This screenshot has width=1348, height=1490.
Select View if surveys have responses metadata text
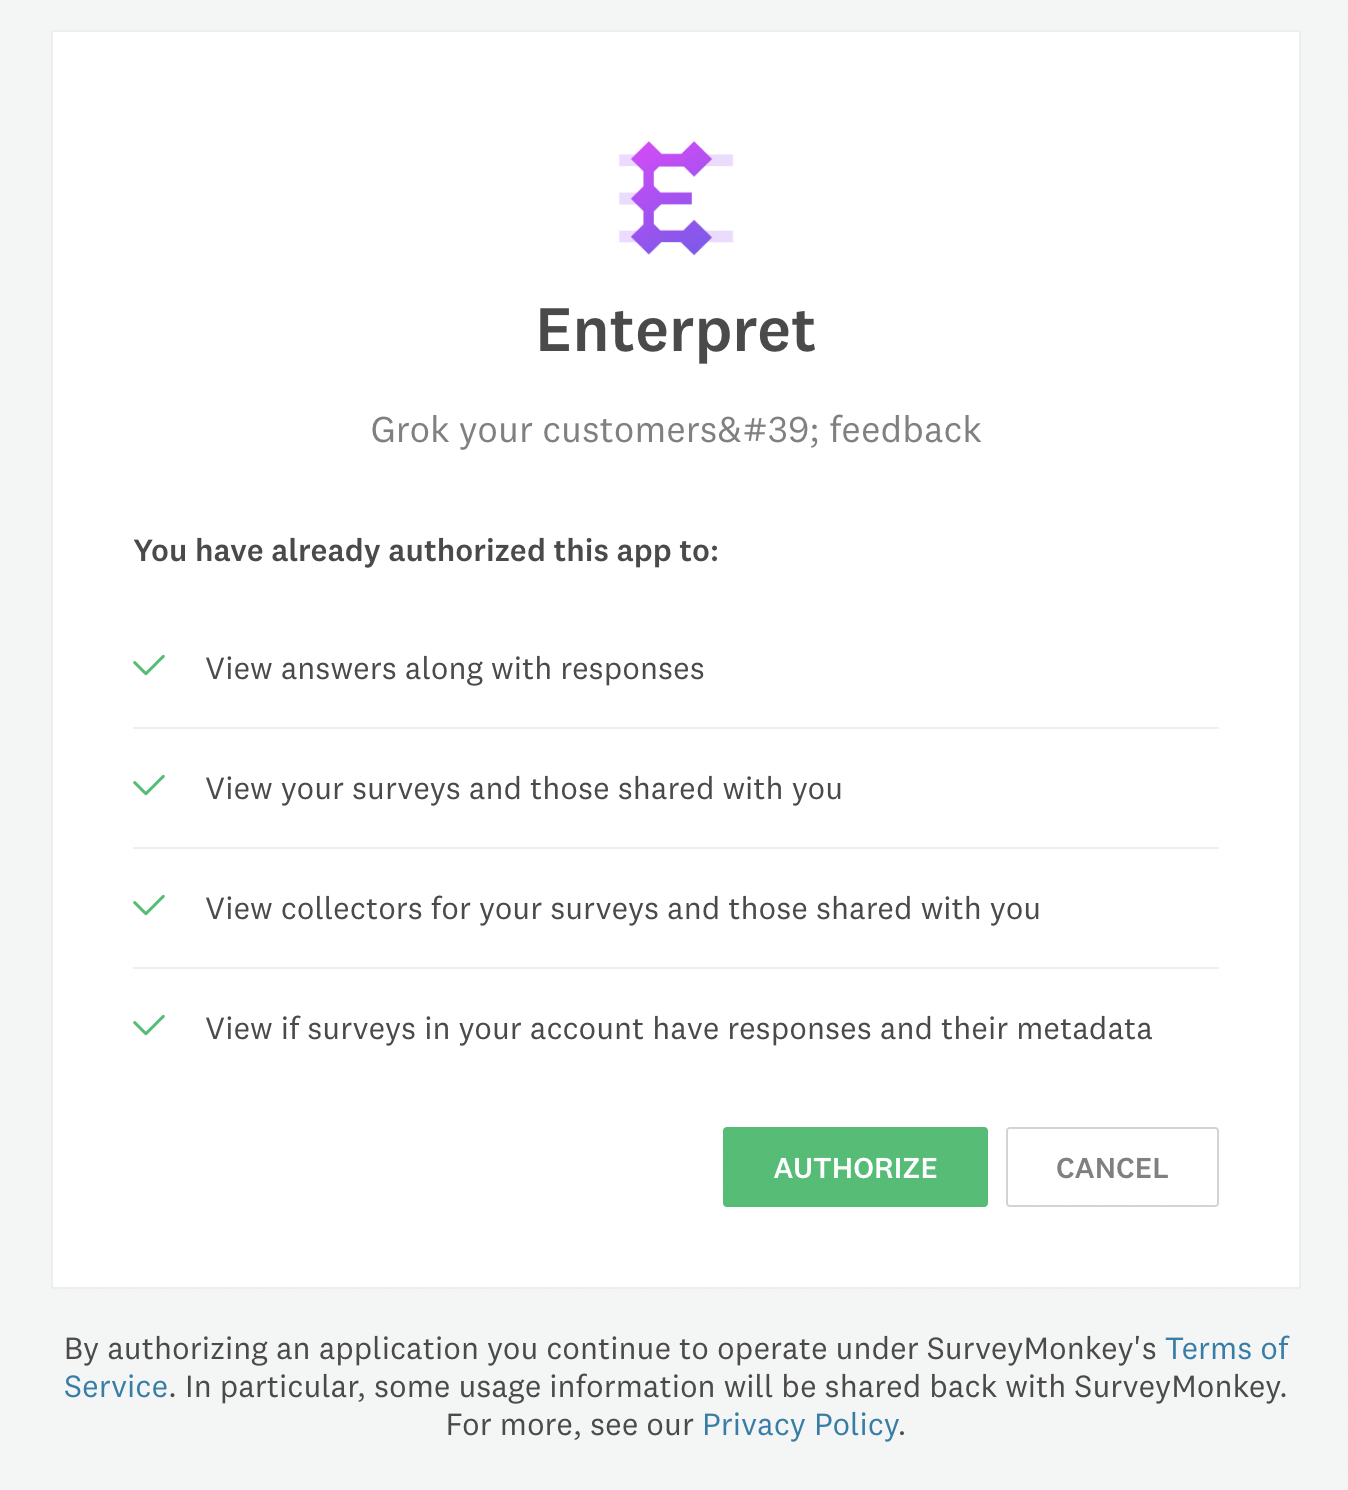point(679,1029)
